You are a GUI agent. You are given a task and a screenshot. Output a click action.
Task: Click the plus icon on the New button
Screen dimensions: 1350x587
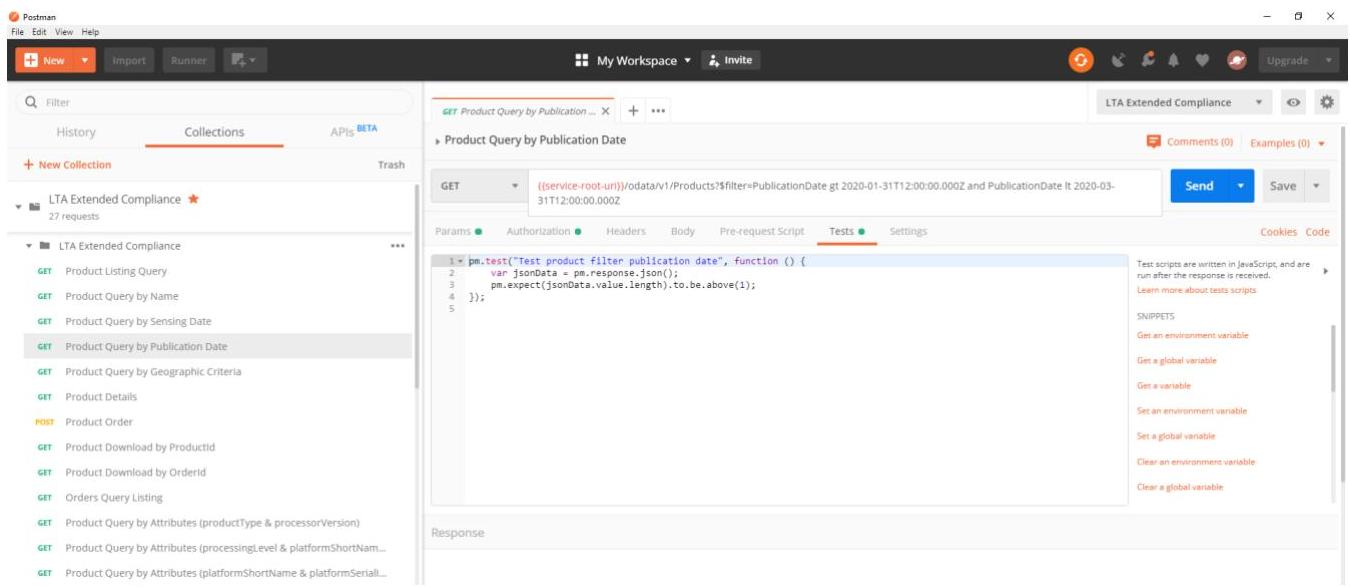pos(30,61)
